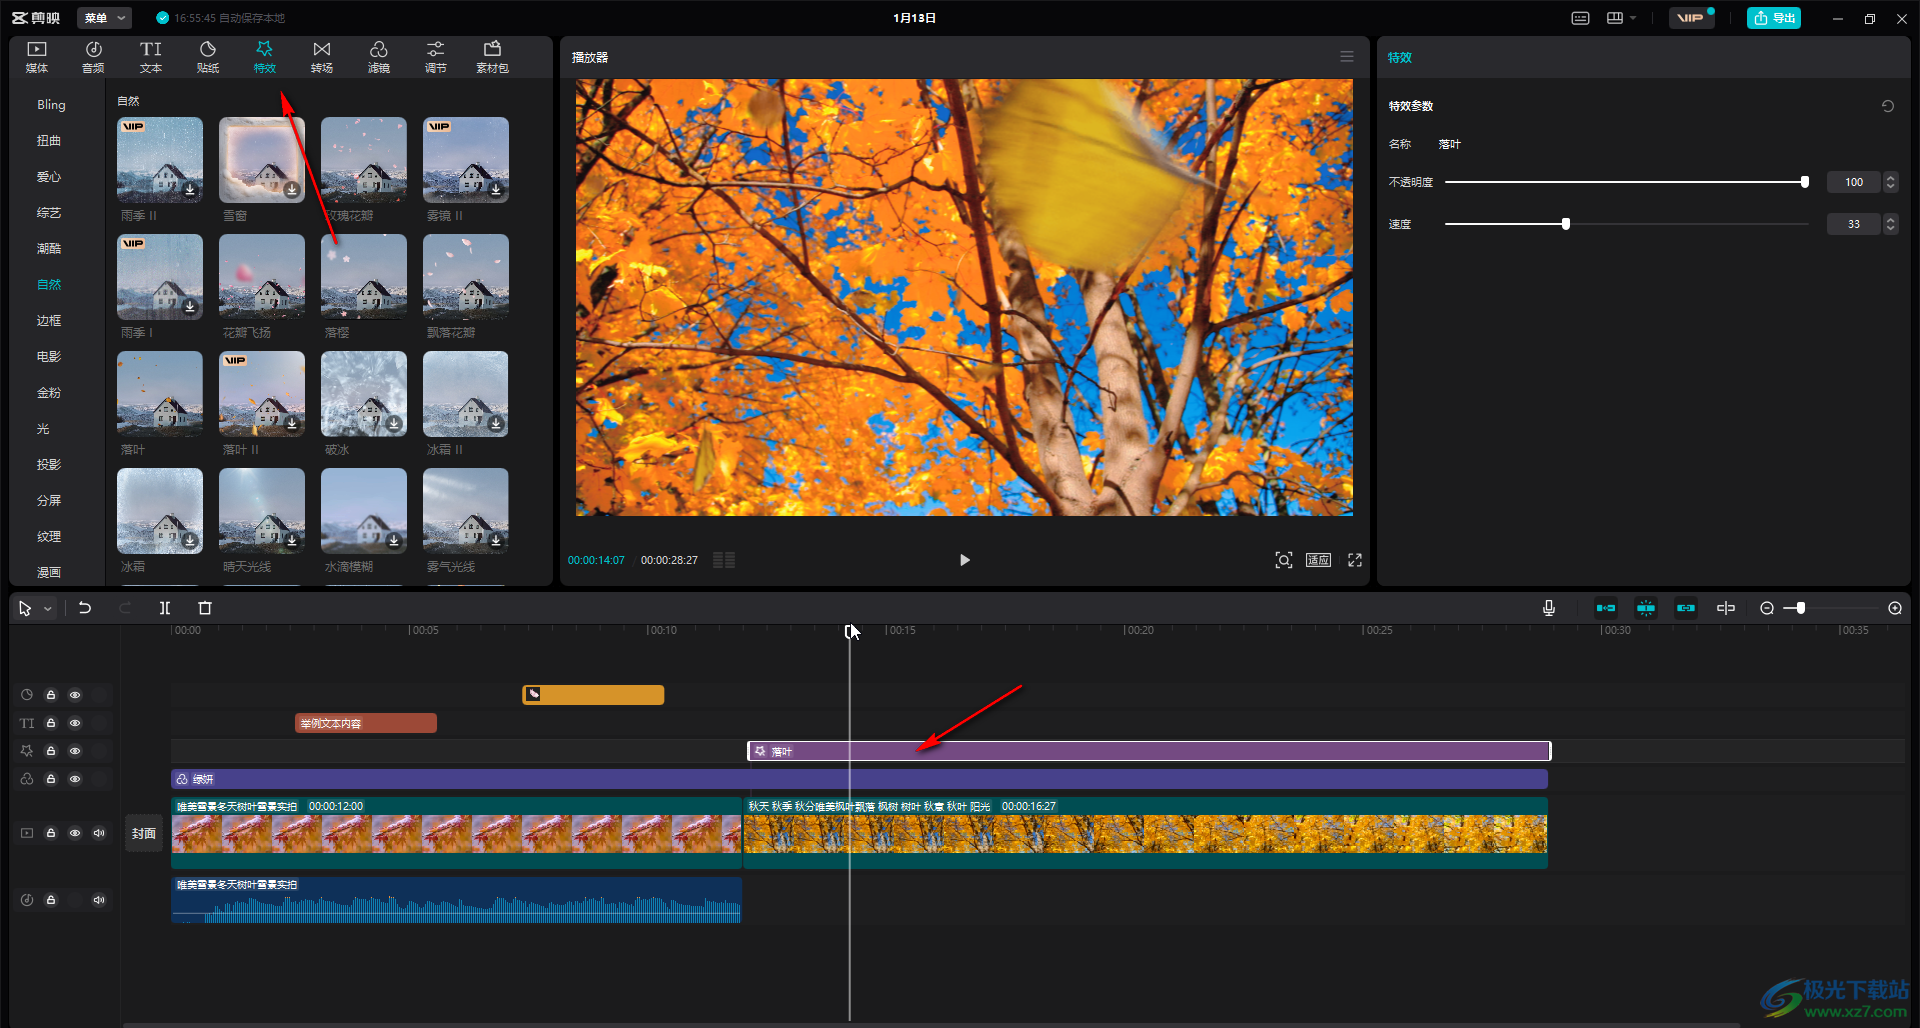The height and width of the screenshot is (1028, 1920).
Task: Toggle player preview zoom focus icon
Action: coord(1284,560)
